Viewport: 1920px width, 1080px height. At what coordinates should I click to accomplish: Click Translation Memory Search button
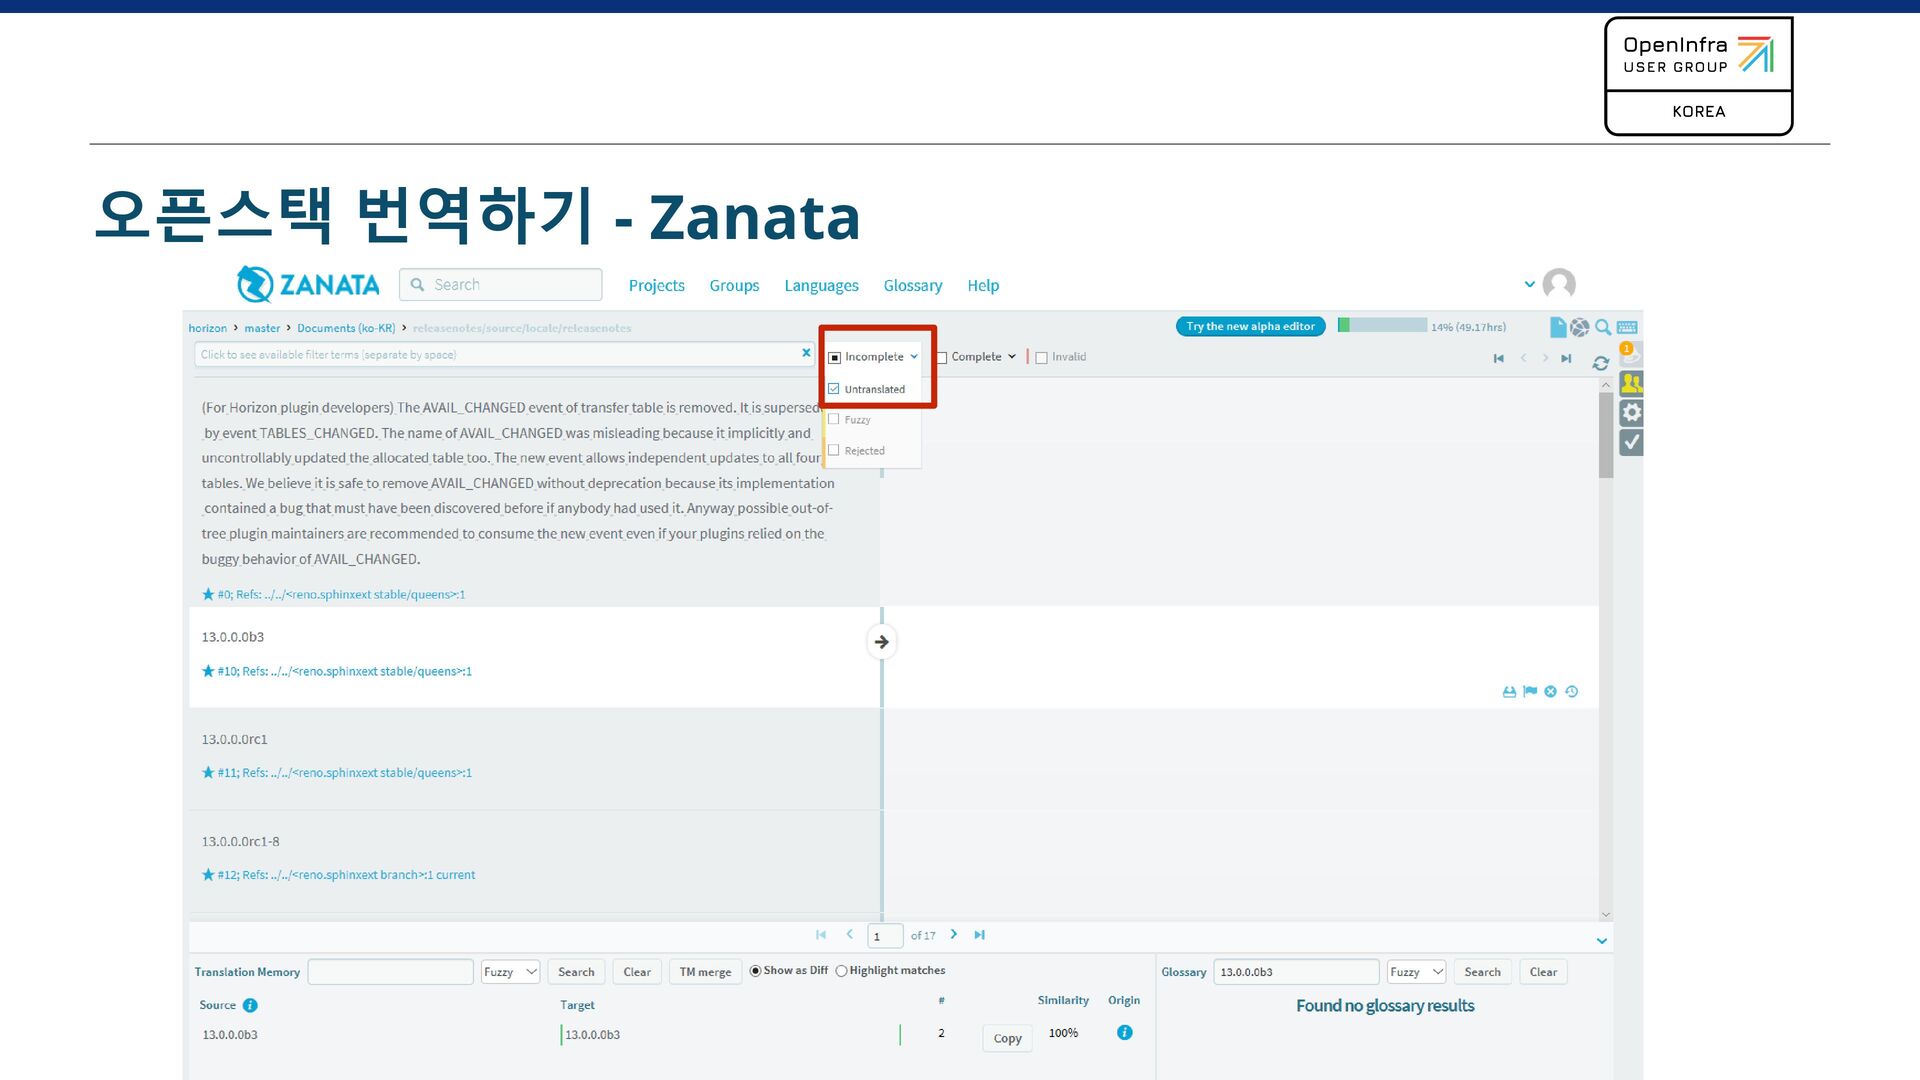(x=576, y=972)
